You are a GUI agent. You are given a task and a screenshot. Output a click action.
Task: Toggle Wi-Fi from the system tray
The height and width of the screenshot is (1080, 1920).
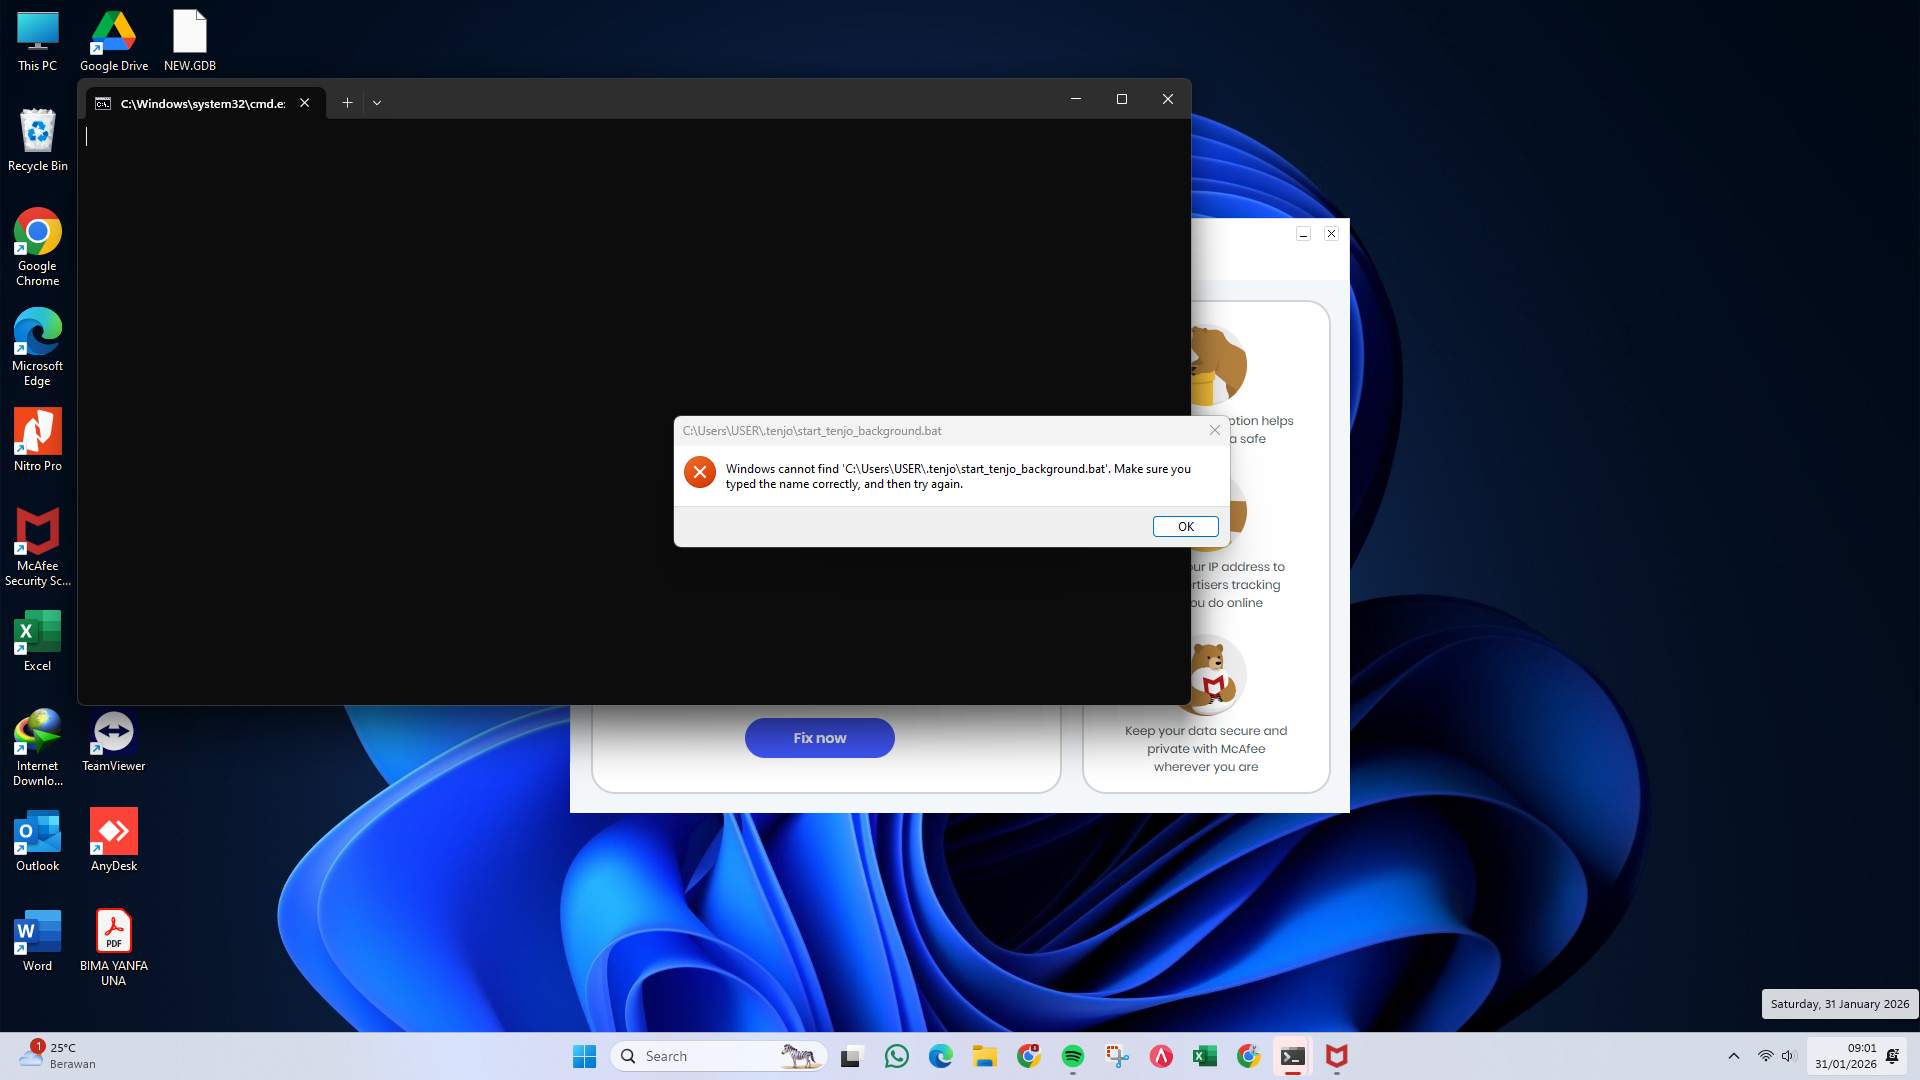point(1762,1055)
